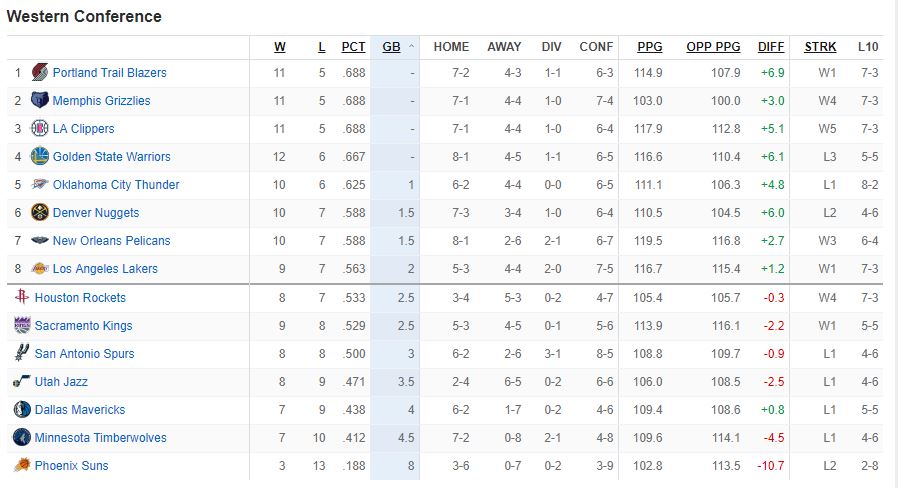Sort standings by the W column
The image size is (898, 488).
(280, 47)
